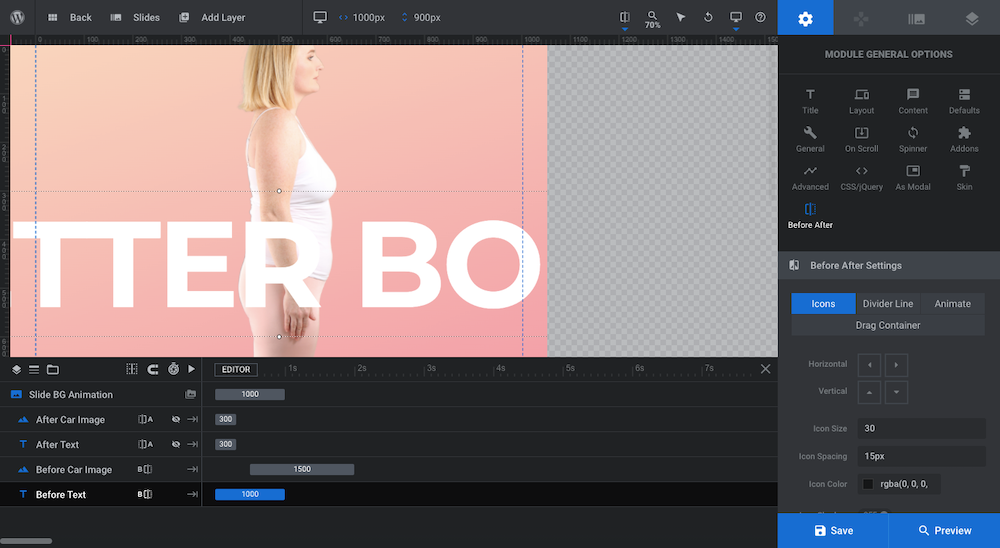Viewport: 1000px width, 548px height.
Task: Click the Save button
Action: 833,531
